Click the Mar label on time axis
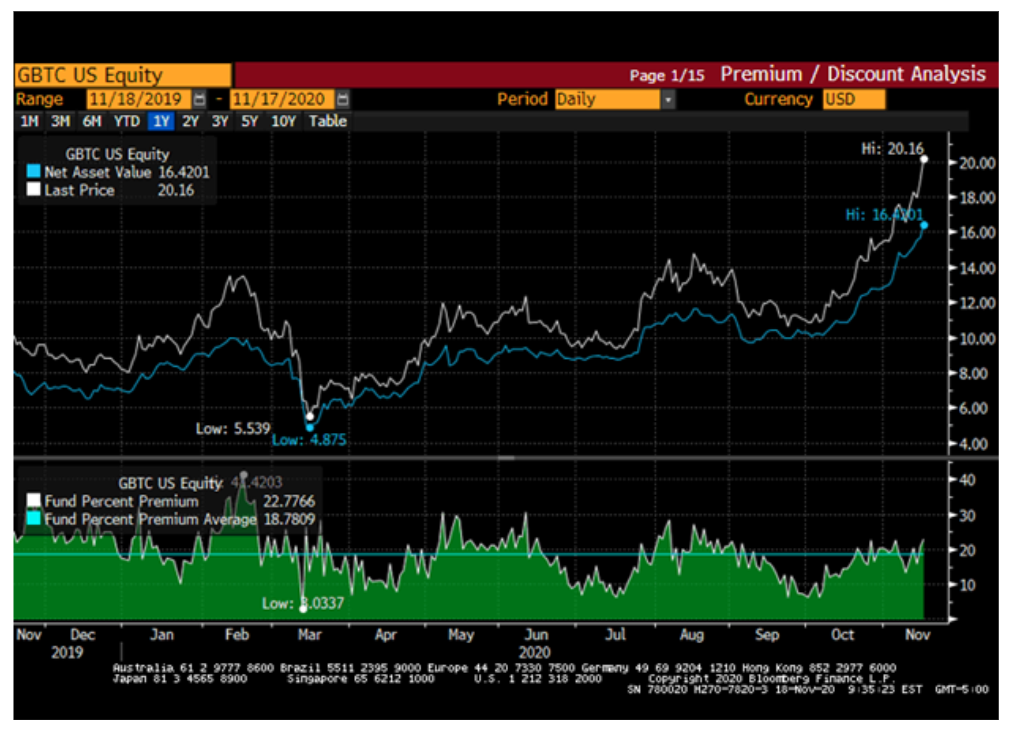1012x738 pixels. pos(310,635)
